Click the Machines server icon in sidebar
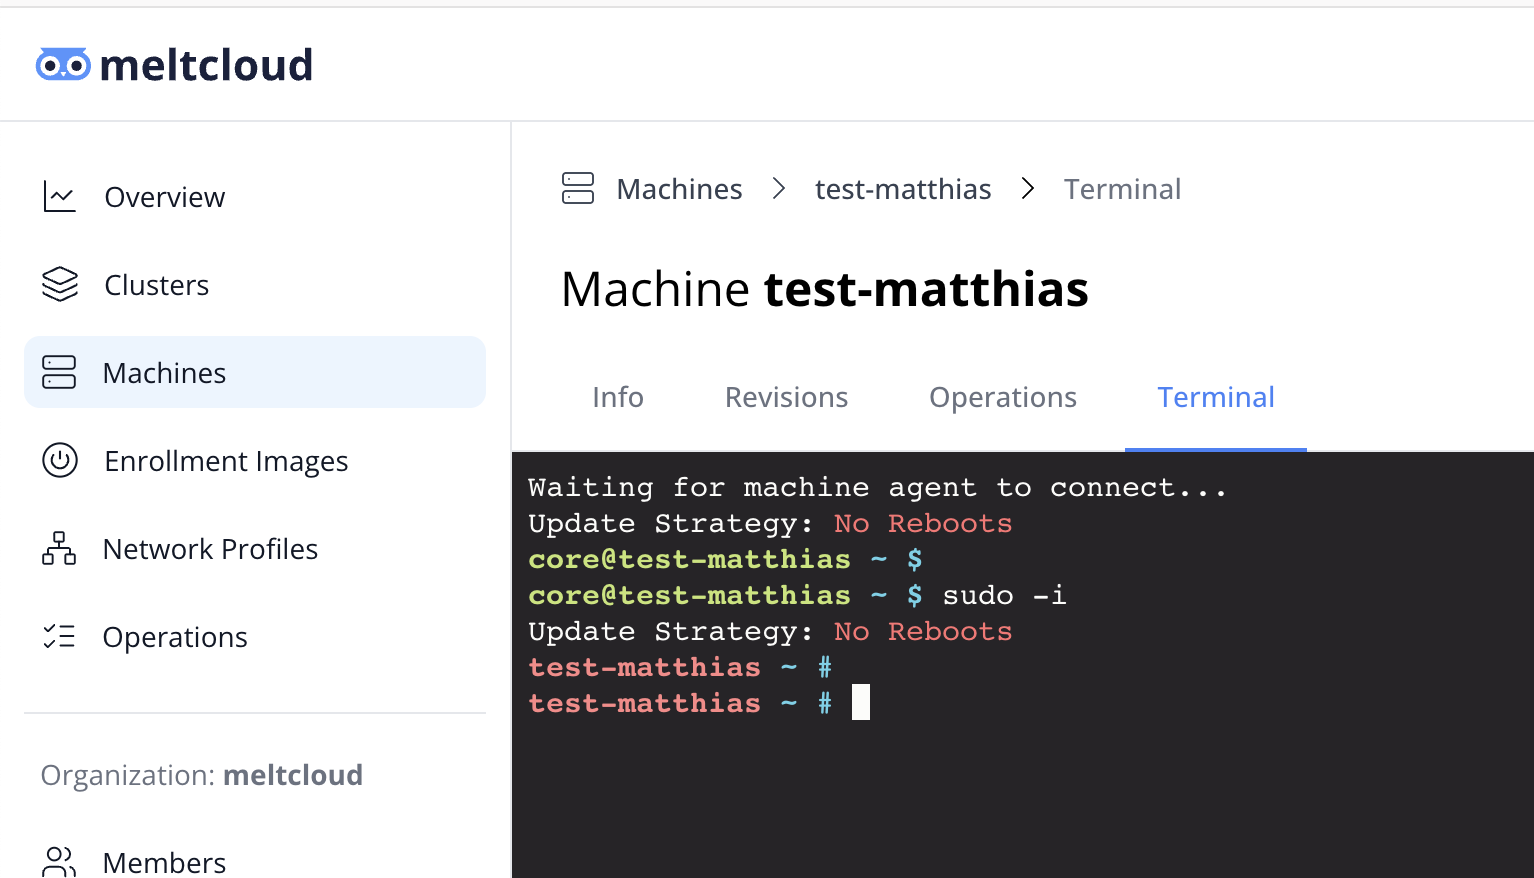This screenshot has width=1534, height=878. (x=59, y=373)
